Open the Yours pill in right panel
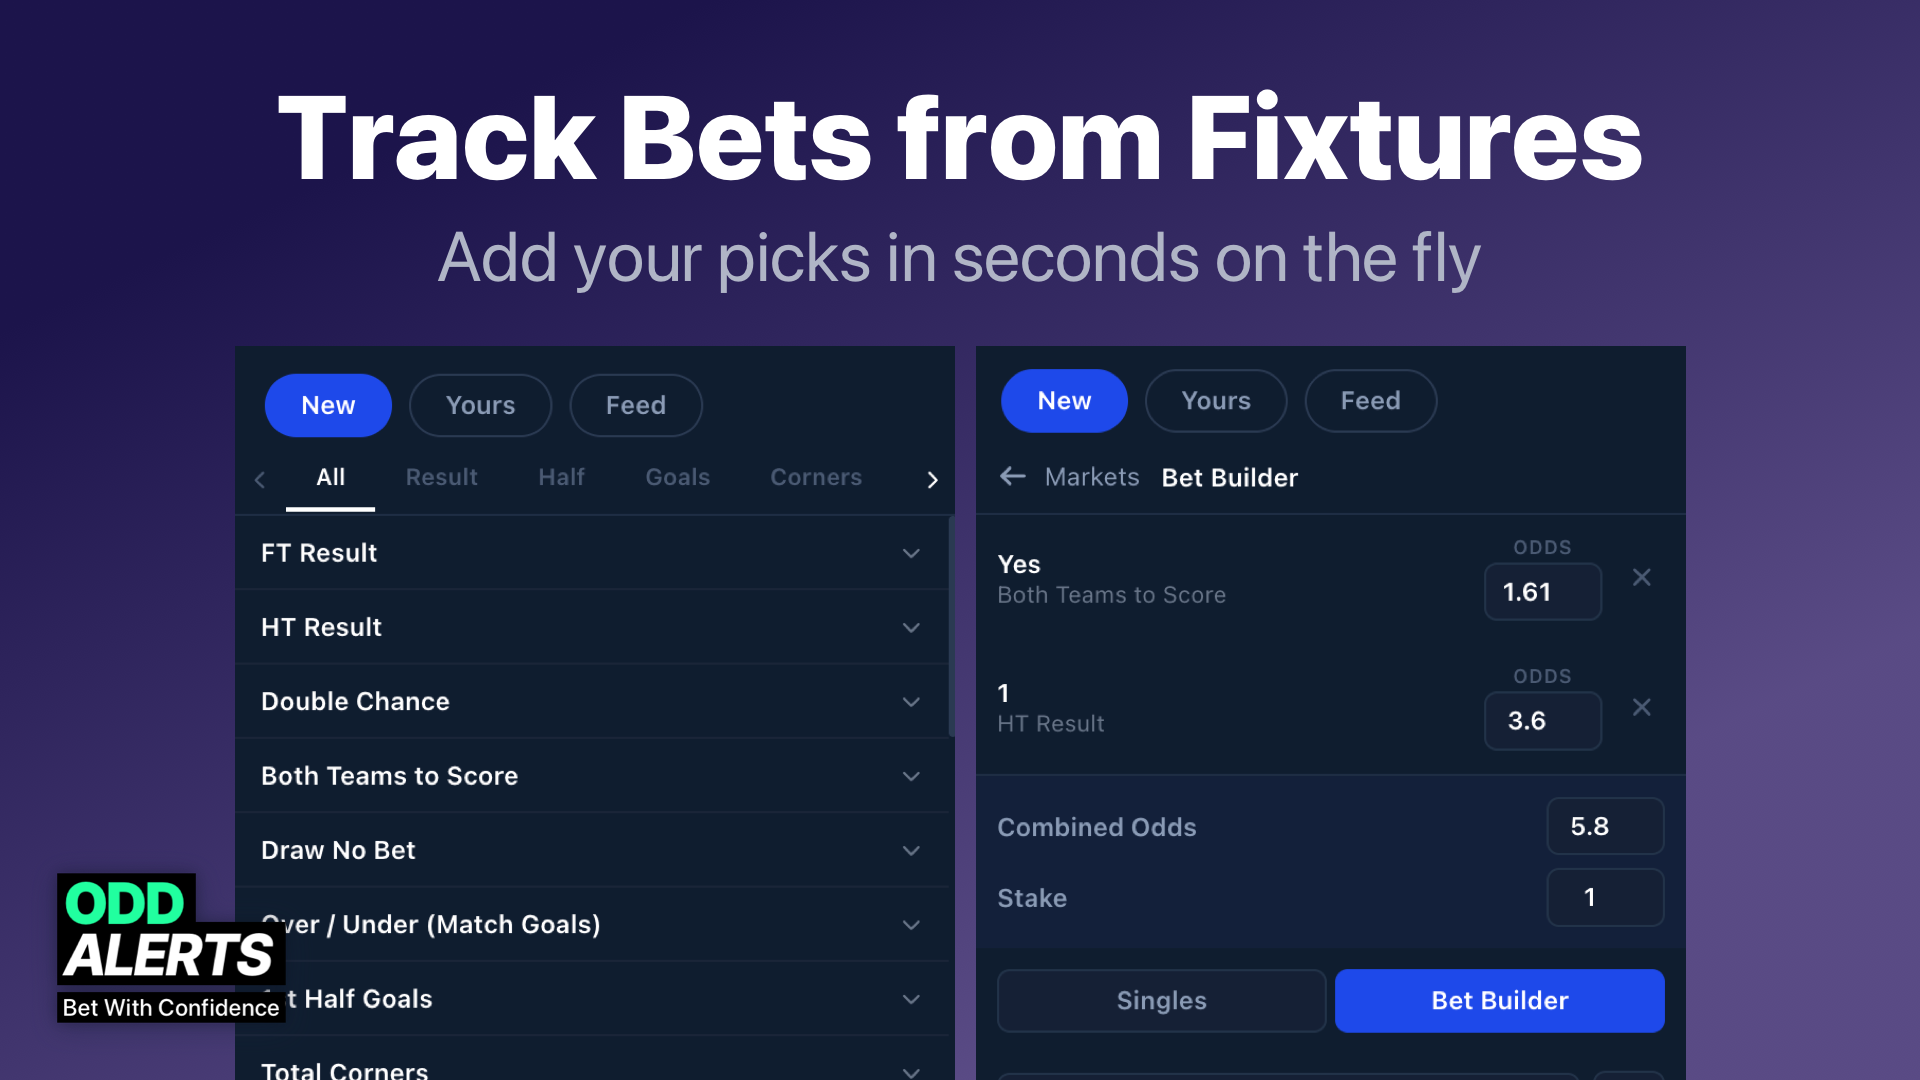The height and width of the screenshot is (1080, 1920). (x=1216, y=401)
